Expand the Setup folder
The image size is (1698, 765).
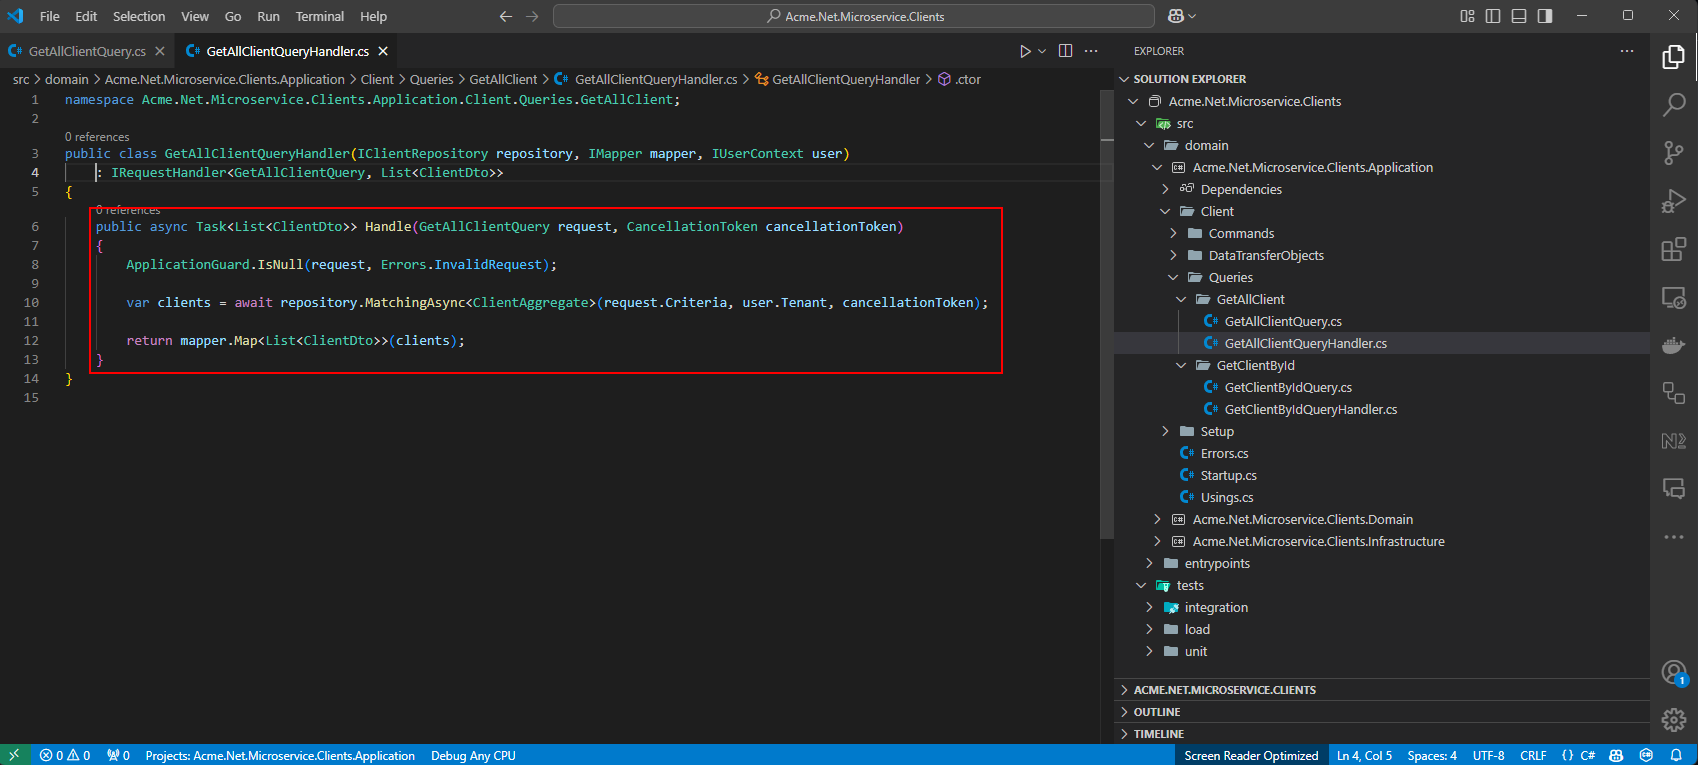click(x=1165, y=431)
